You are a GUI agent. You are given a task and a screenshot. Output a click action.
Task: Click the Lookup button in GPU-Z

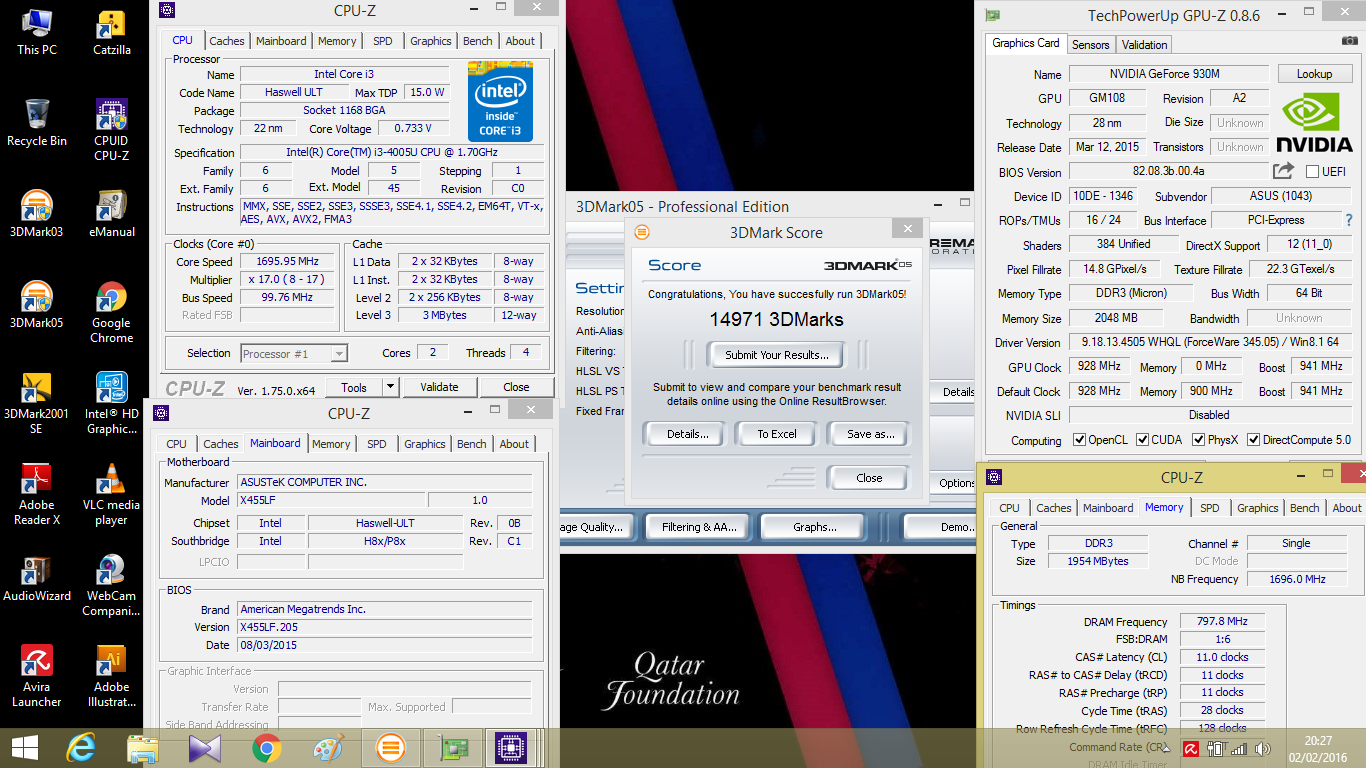[x=1314, y=74]
